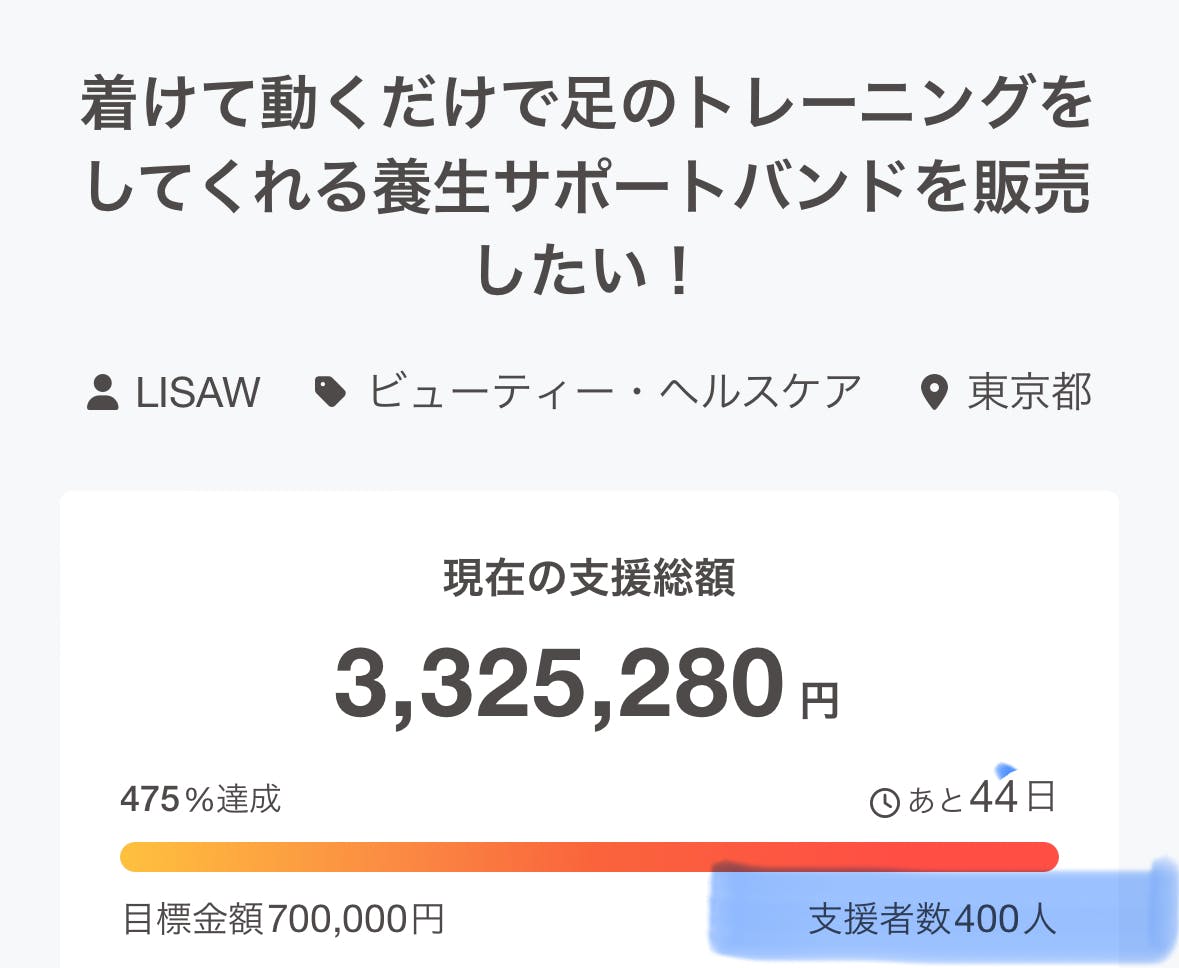Click the project title heading

pyautogui.click(x=587, y=191)
